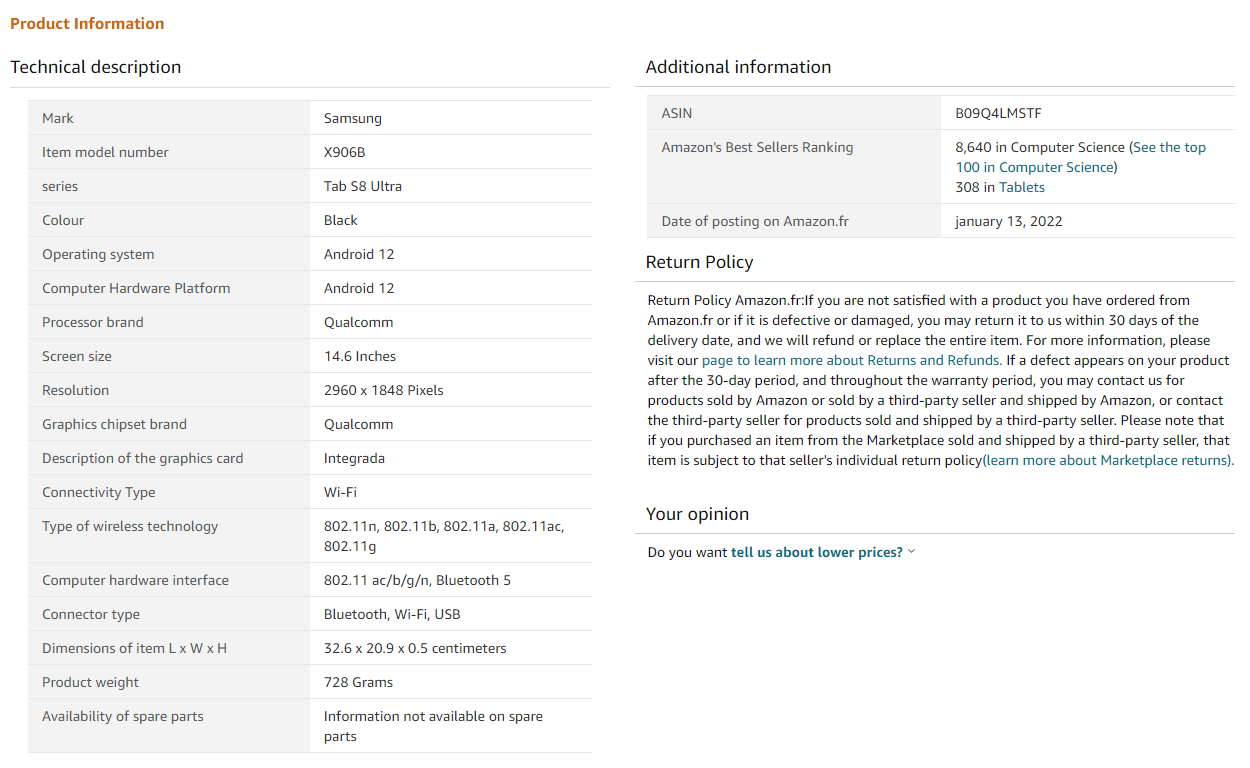Select the Connectivity Type value 'Wi-Fi'
The image size is (1250, 768).
pyautogui.click(x=340, y=492)
